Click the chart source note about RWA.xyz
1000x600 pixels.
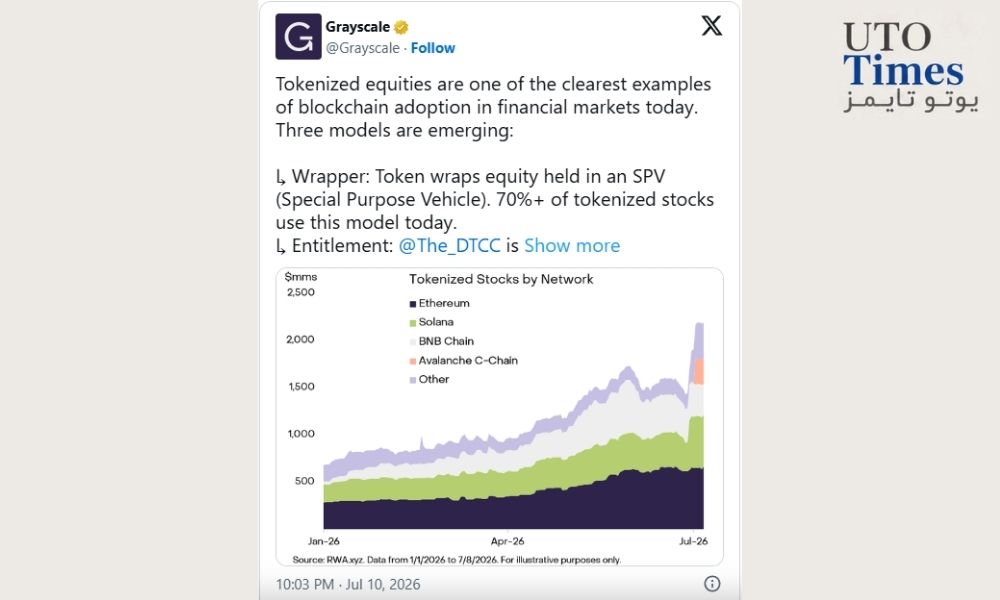457,560
